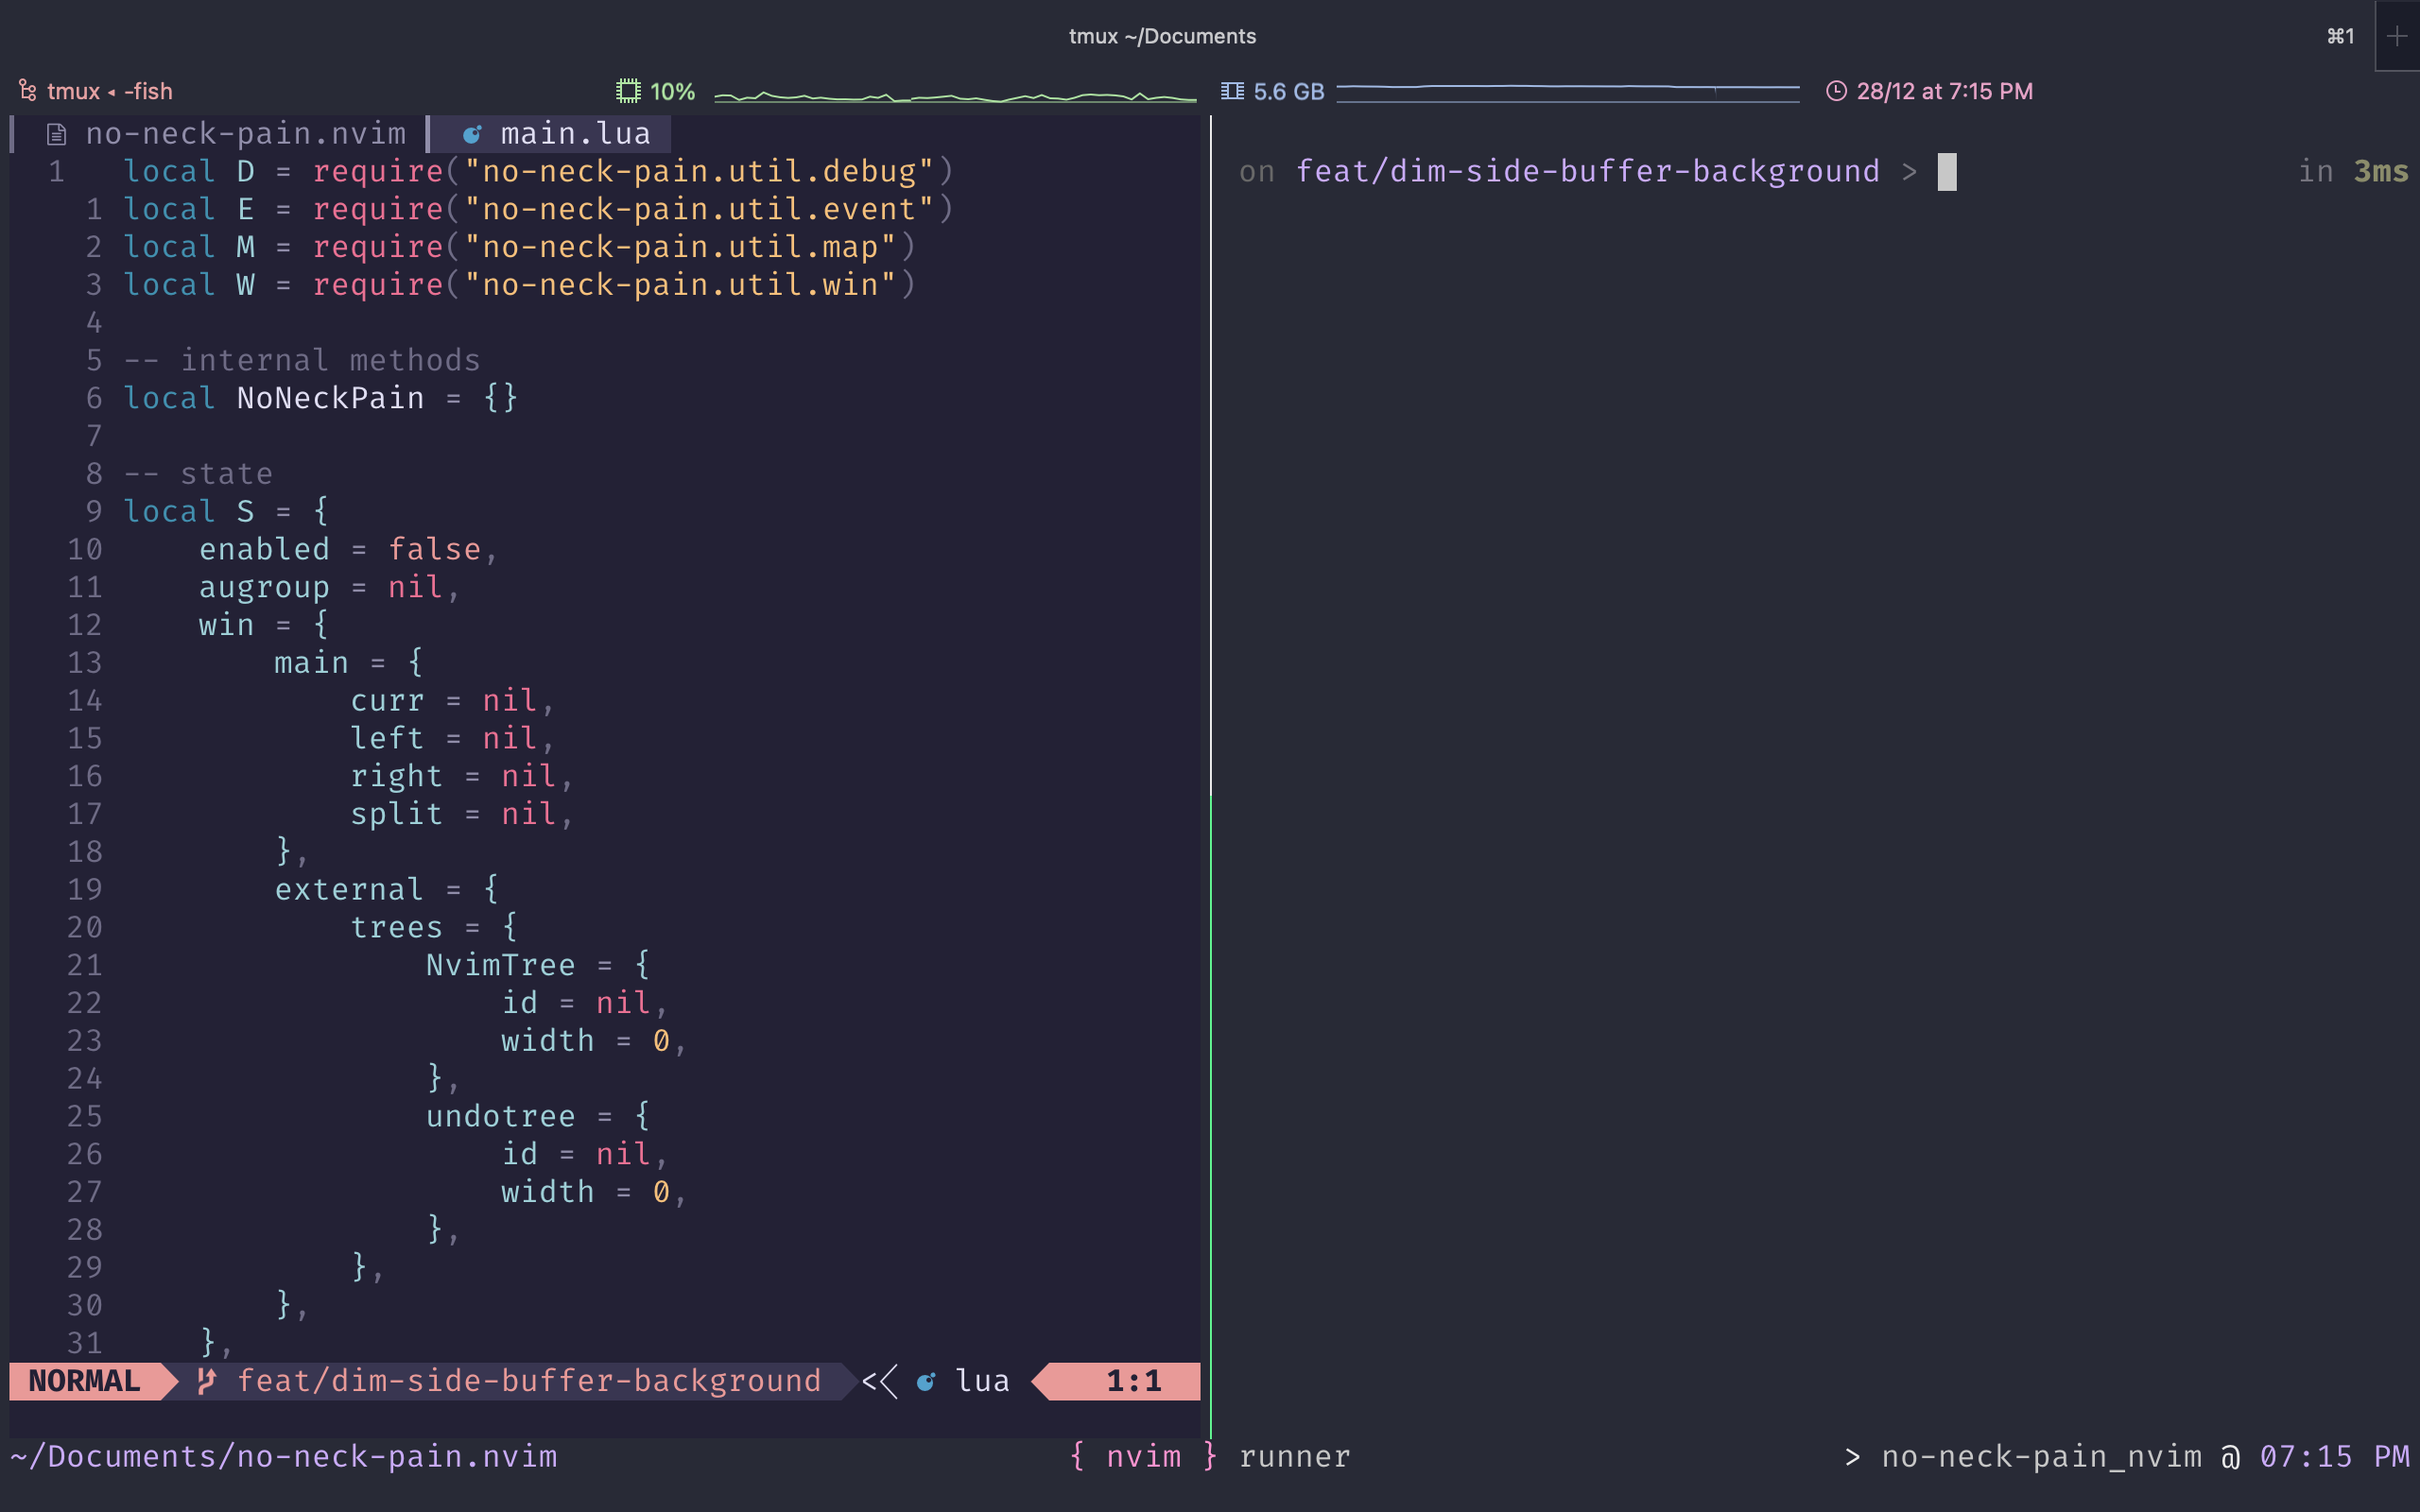Viewport: 2420px width, 1512px height.
Task: Select the nvim window entry in the tmux bar
Action: (1144, 1456)
